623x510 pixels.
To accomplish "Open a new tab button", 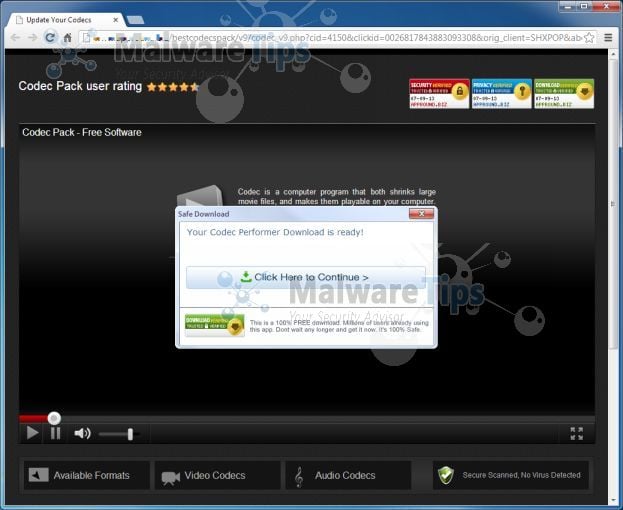I will click(135, 20).
